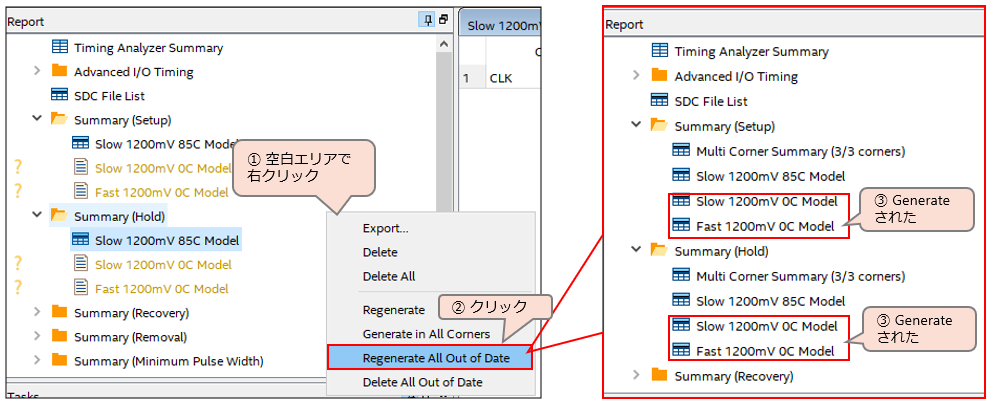Screen dimensions: 992x403
Task: Click the pin icon in Report panel header
Action: tap(429, 20)
